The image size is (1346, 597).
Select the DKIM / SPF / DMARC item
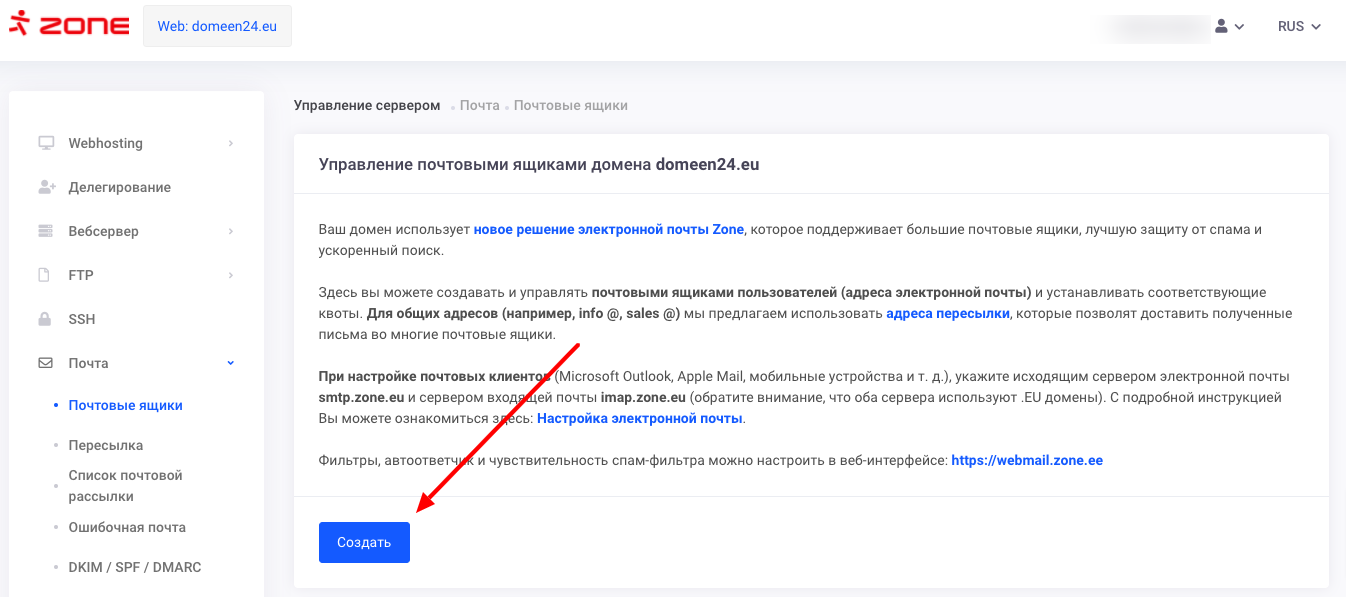pyautogui.click(x=134, y=567)
